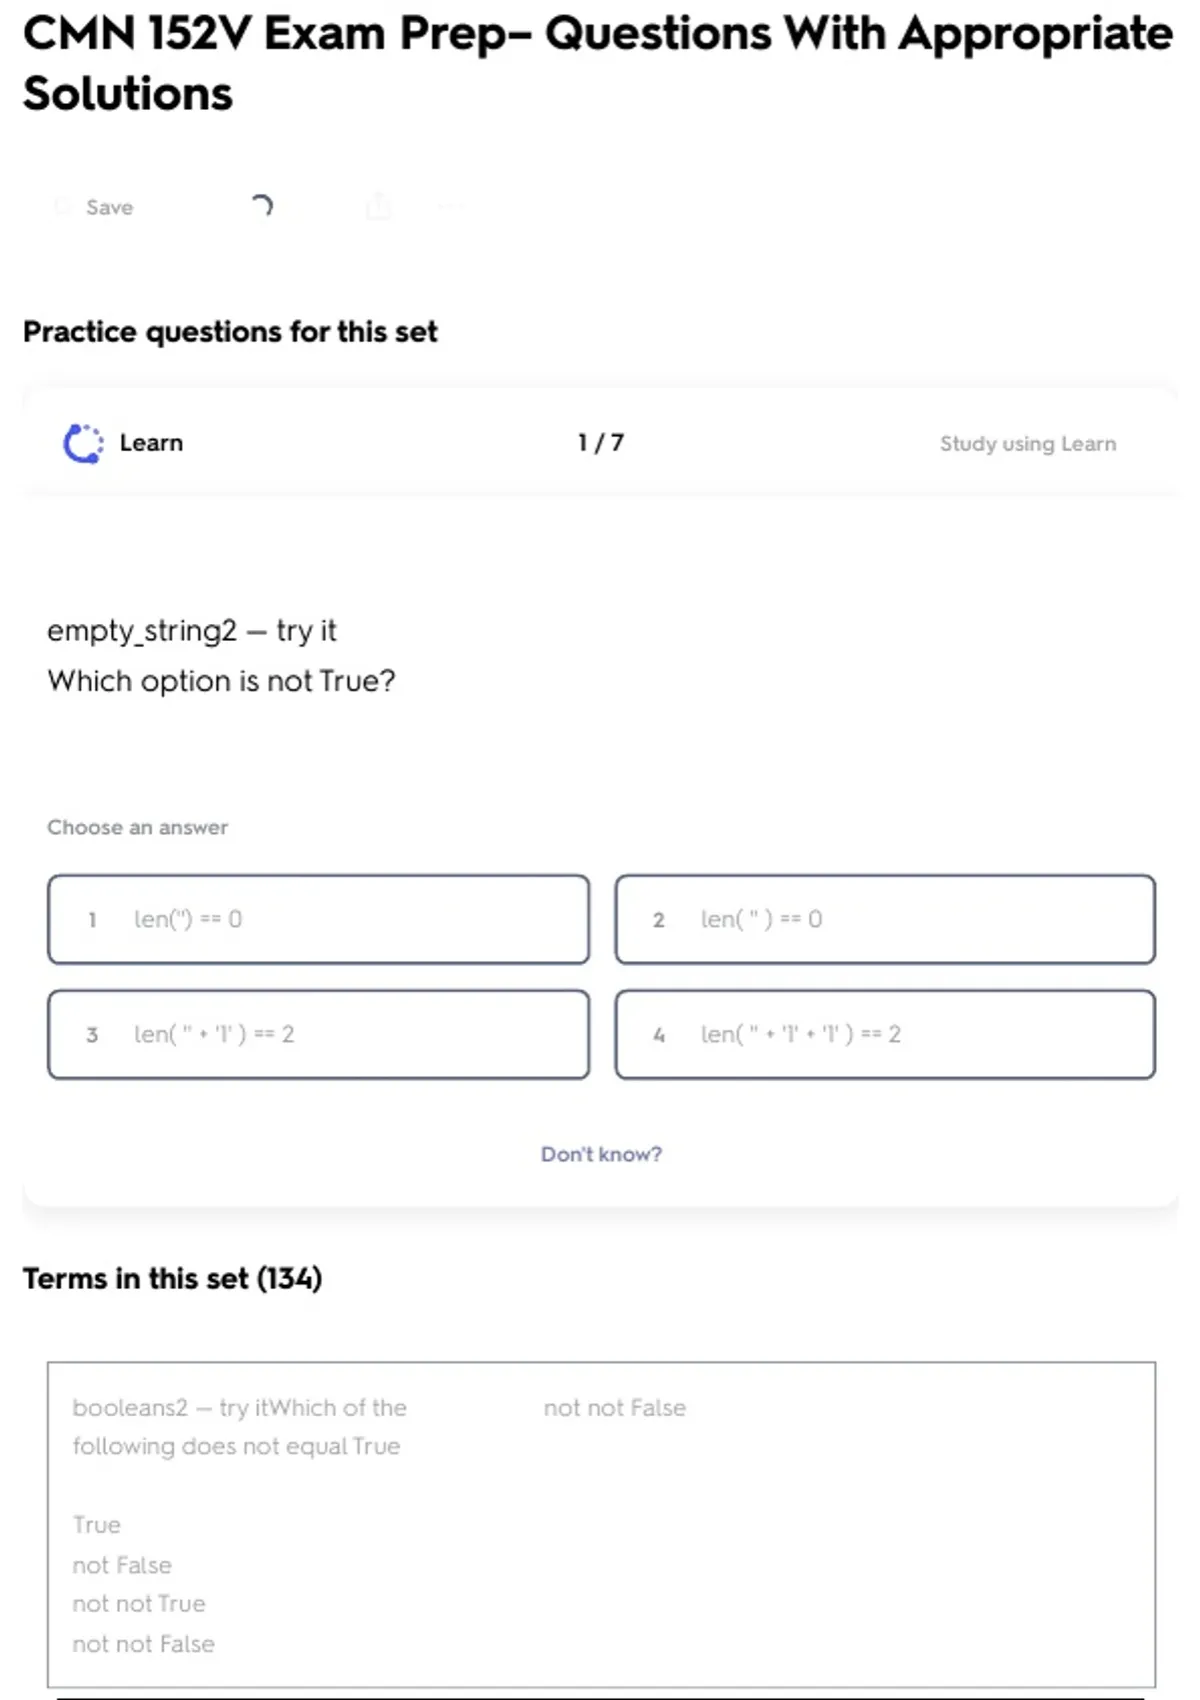Click the 'not not False' definition text
Viewport: 1200px width, 1700px height.
point(615,1408)
